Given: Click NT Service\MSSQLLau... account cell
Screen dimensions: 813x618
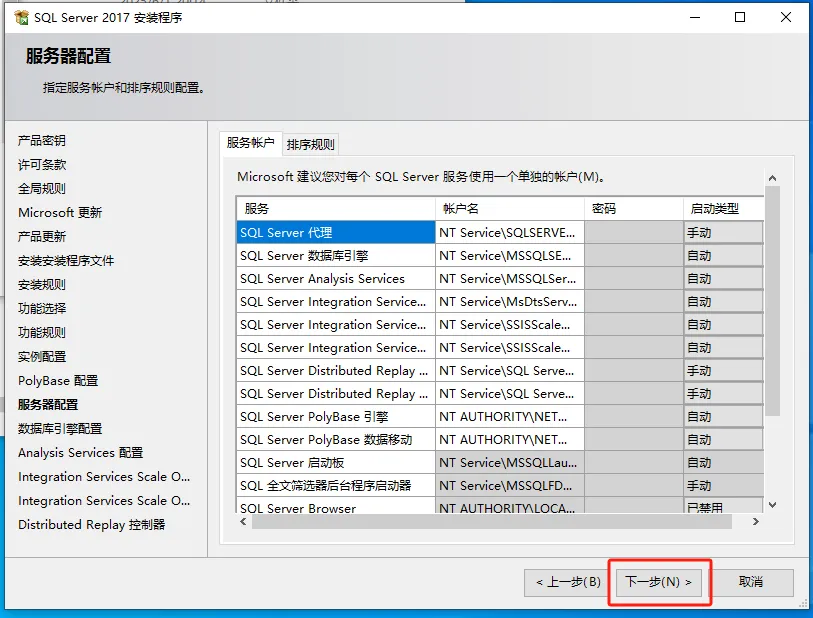Looking at the screenshot, I should pyautogui.click(x=510, y=462).
